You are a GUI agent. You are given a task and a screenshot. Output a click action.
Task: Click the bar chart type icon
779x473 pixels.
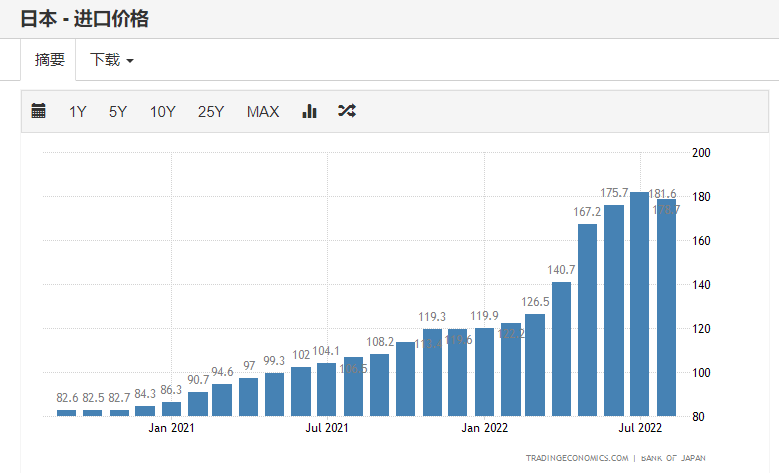(309, 111)
